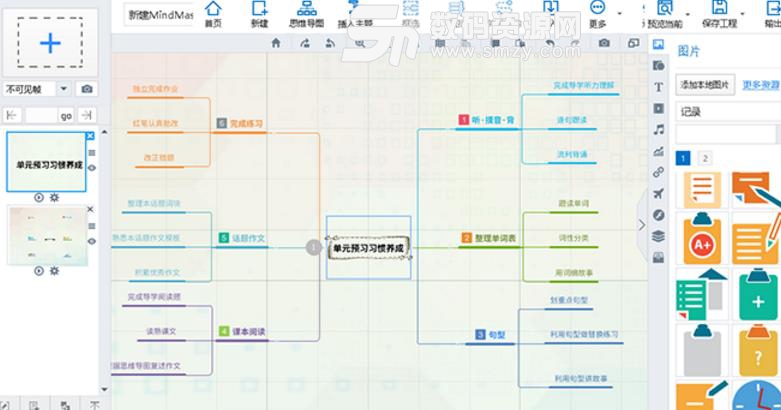Click the frame number input field
The height and width of the screenshot is (410, 781).
(x=41, y=116)
